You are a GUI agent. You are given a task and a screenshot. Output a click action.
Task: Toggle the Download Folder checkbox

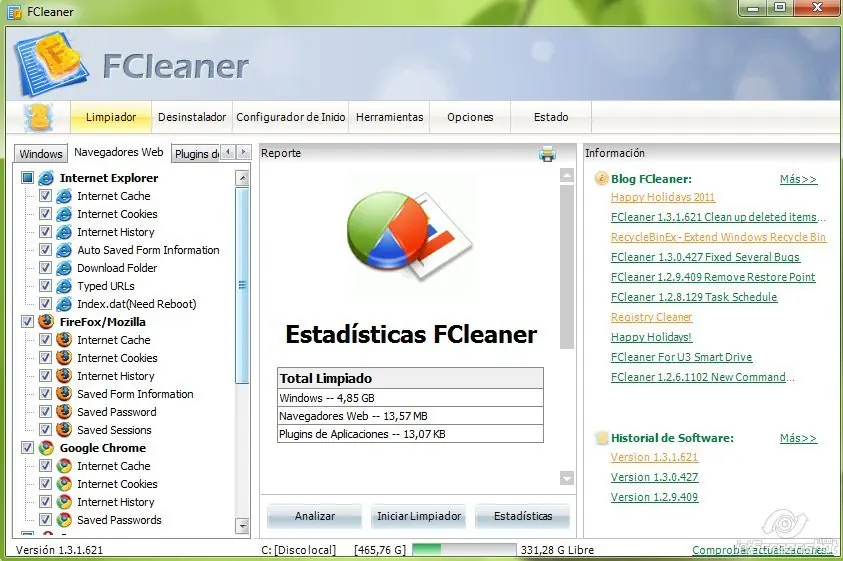click(45, 268)
